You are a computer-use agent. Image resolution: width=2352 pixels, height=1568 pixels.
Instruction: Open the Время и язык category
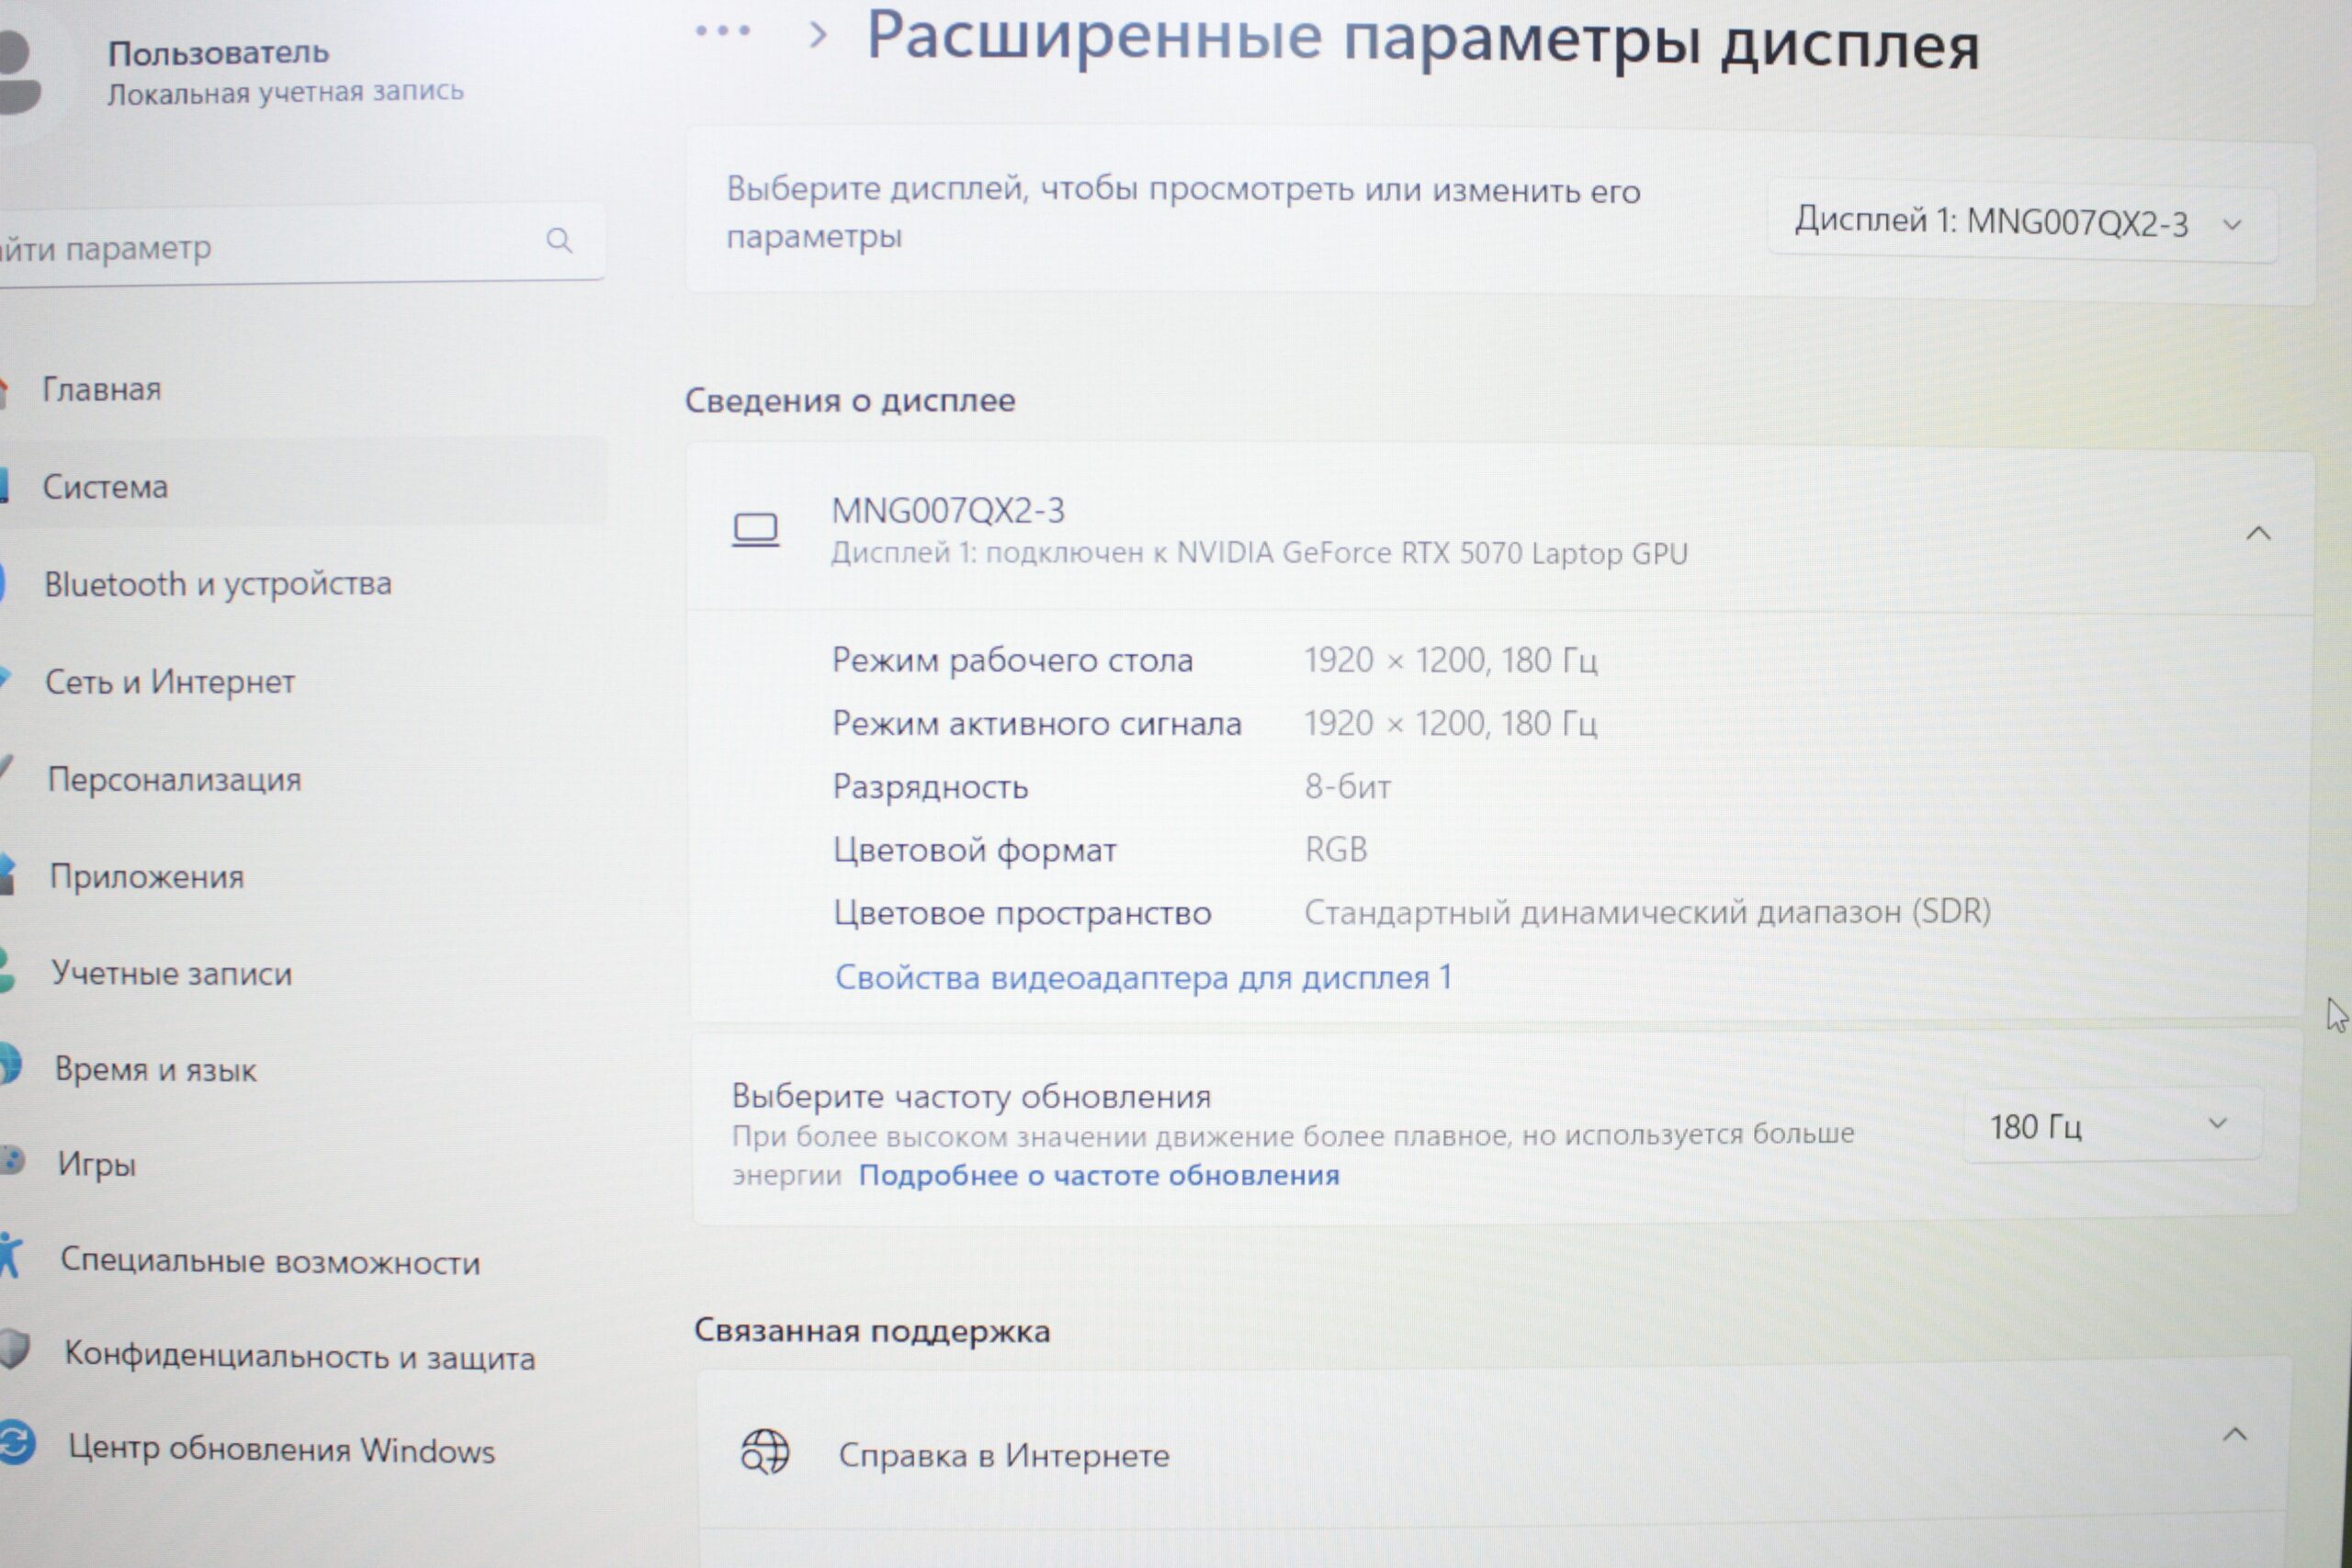[155, 1069]
